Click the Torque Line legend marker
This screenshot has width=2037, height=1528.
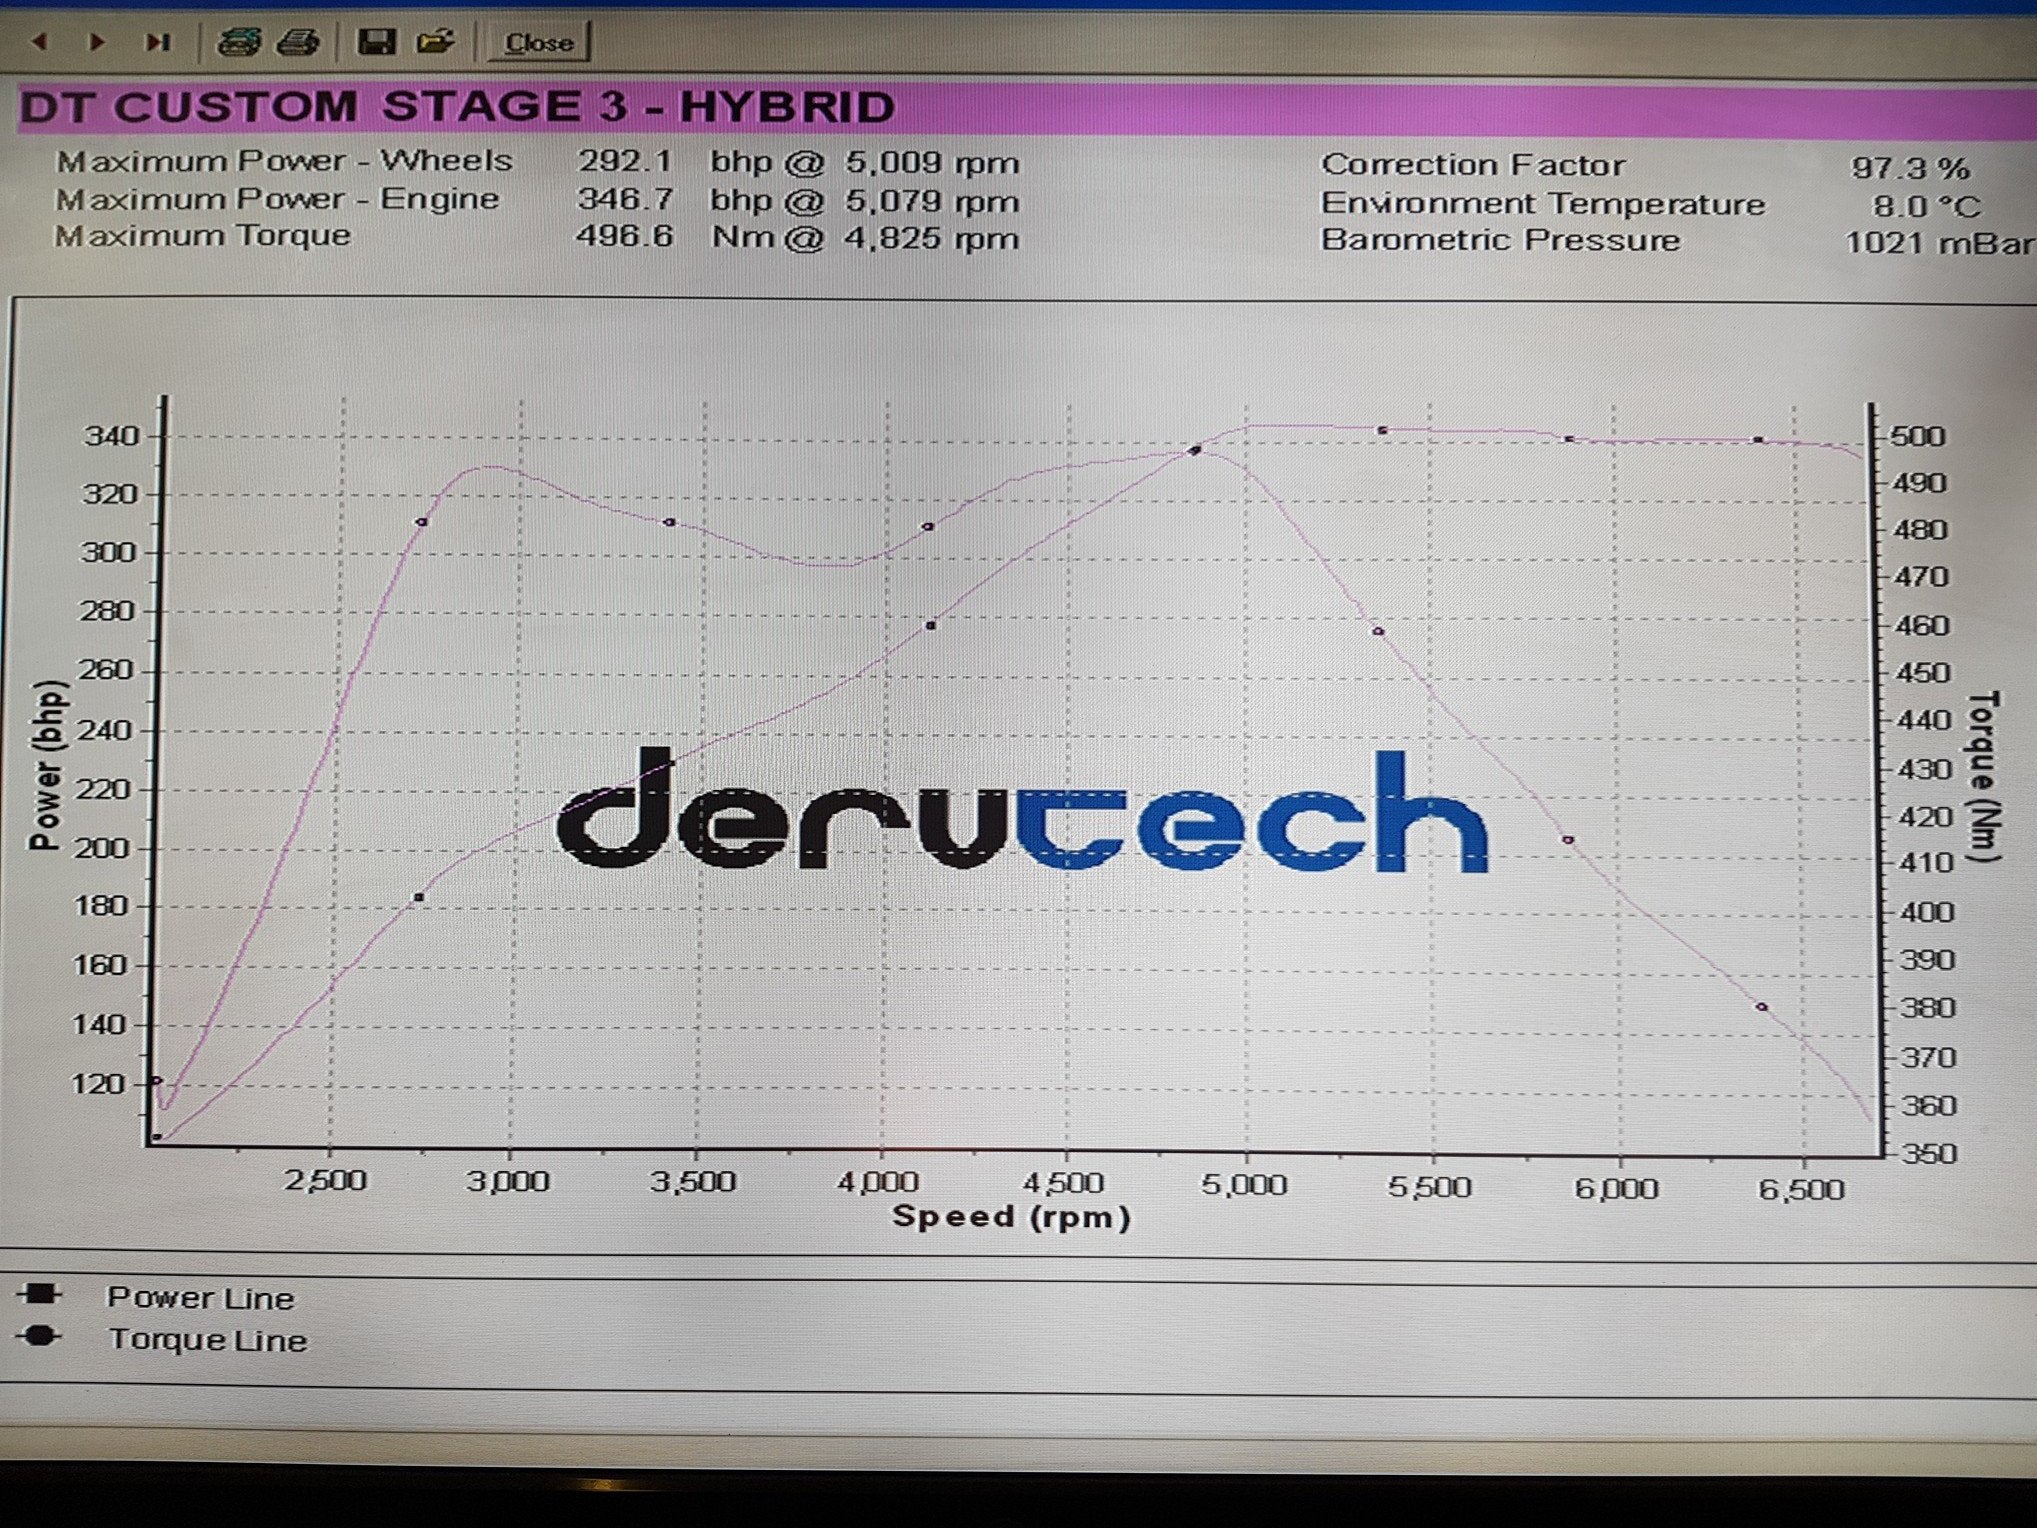[x=40, y=1337]
